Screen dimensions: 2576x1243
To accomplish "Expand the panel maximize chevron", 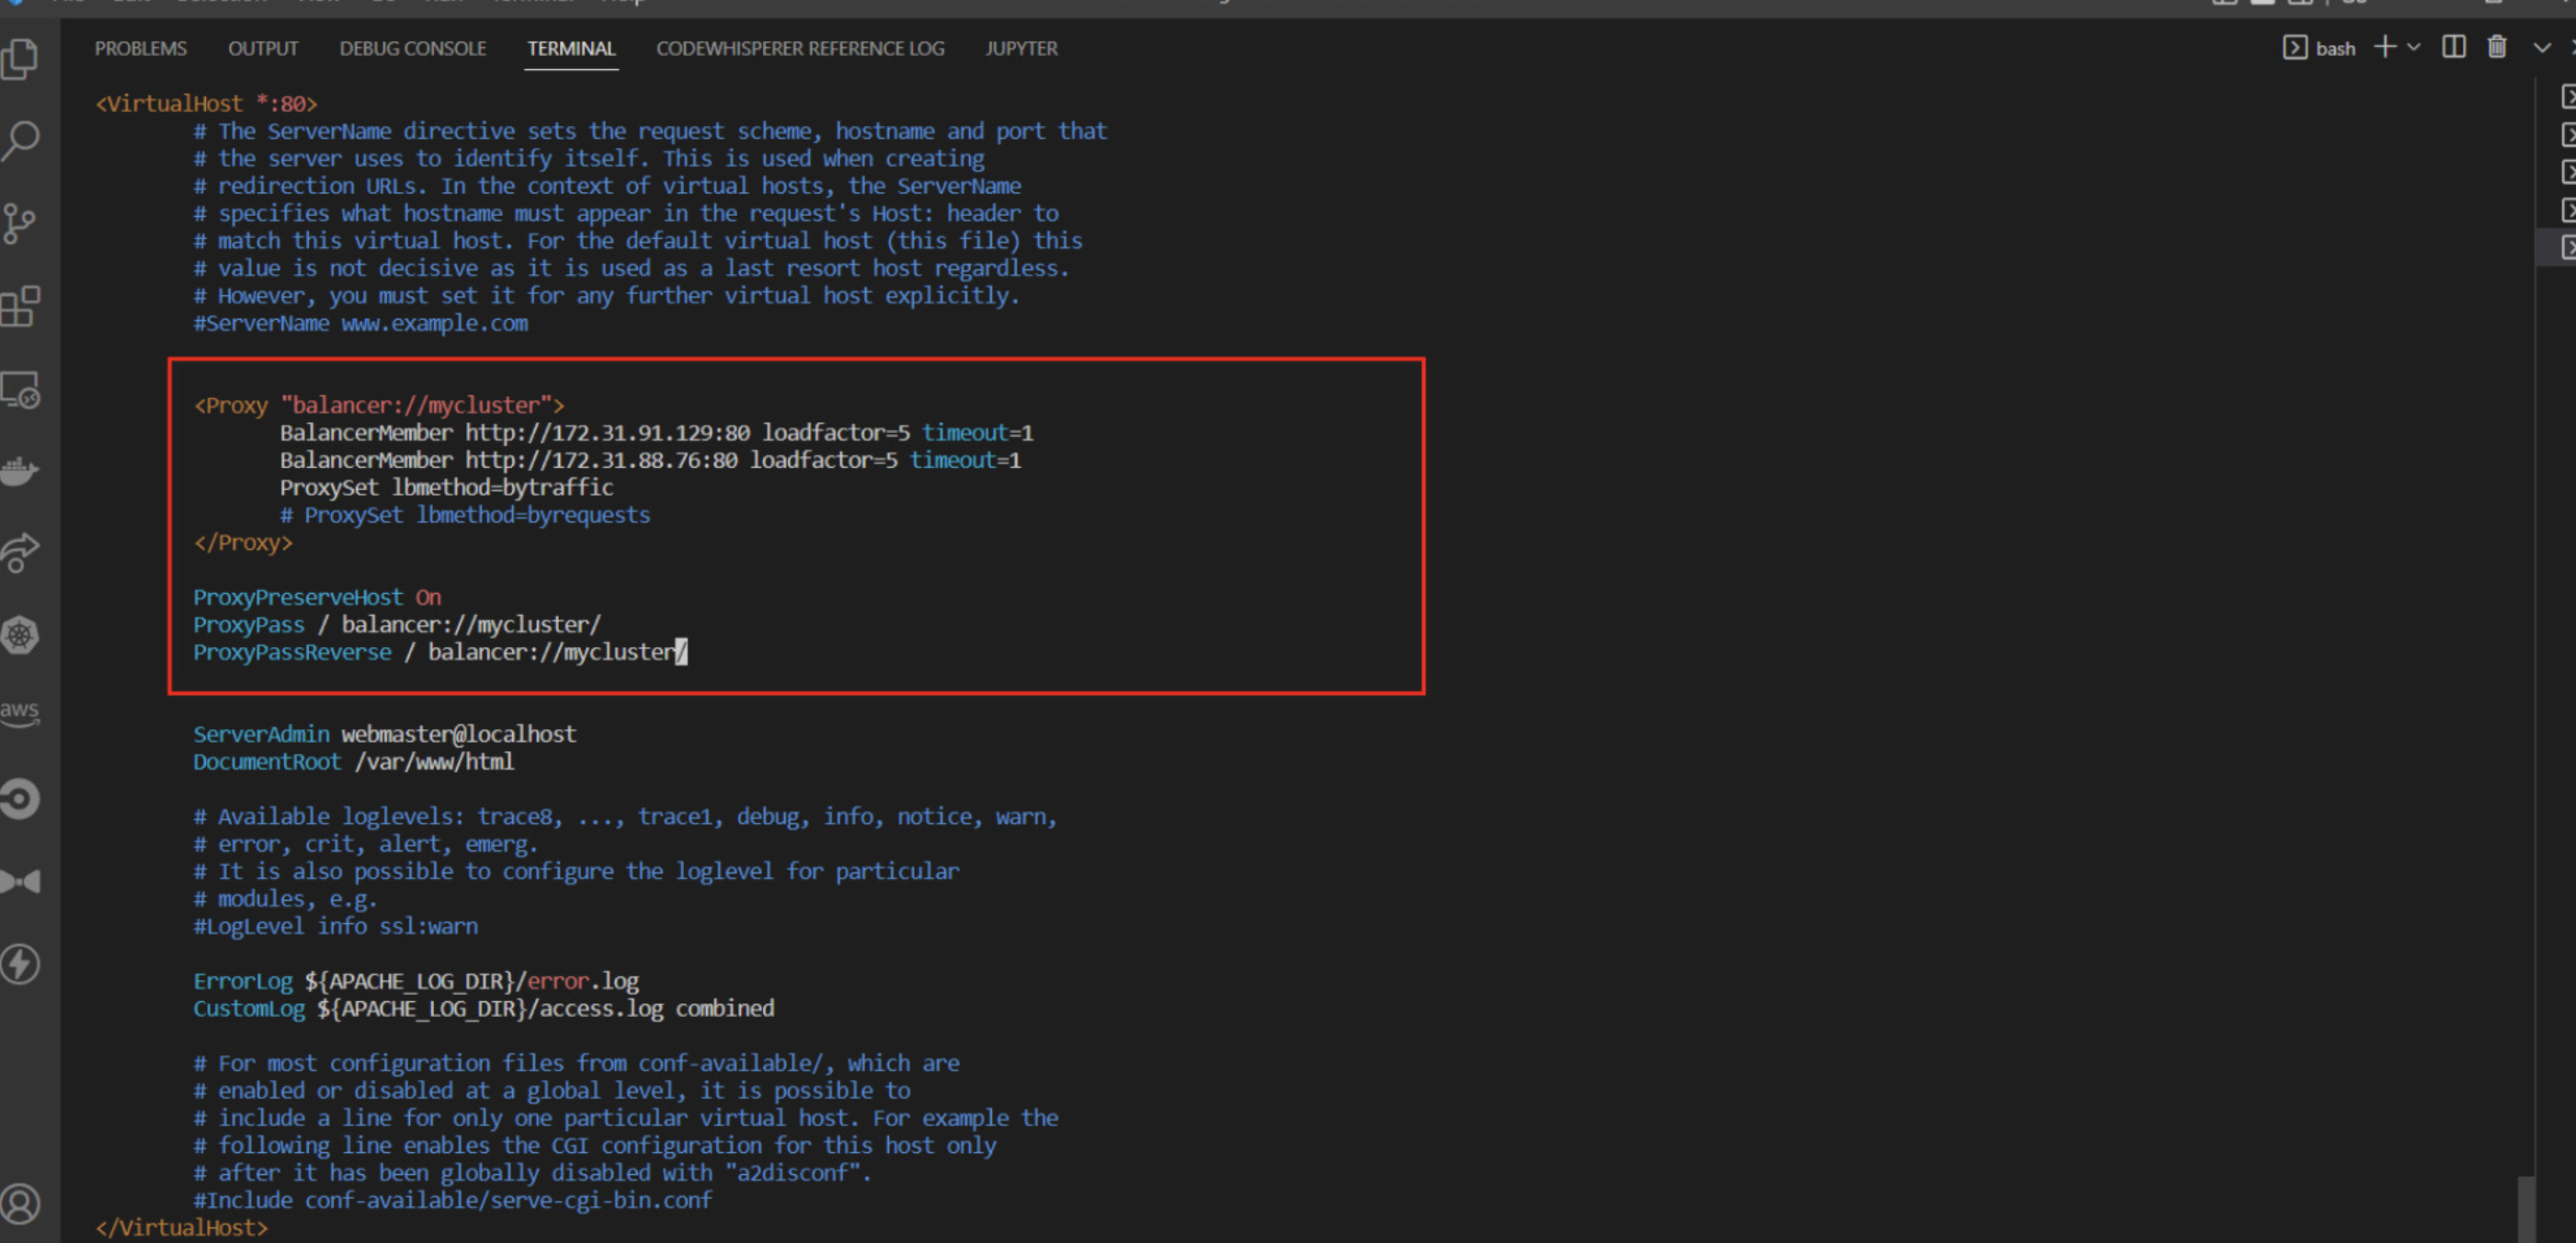I will point(2543,47).
